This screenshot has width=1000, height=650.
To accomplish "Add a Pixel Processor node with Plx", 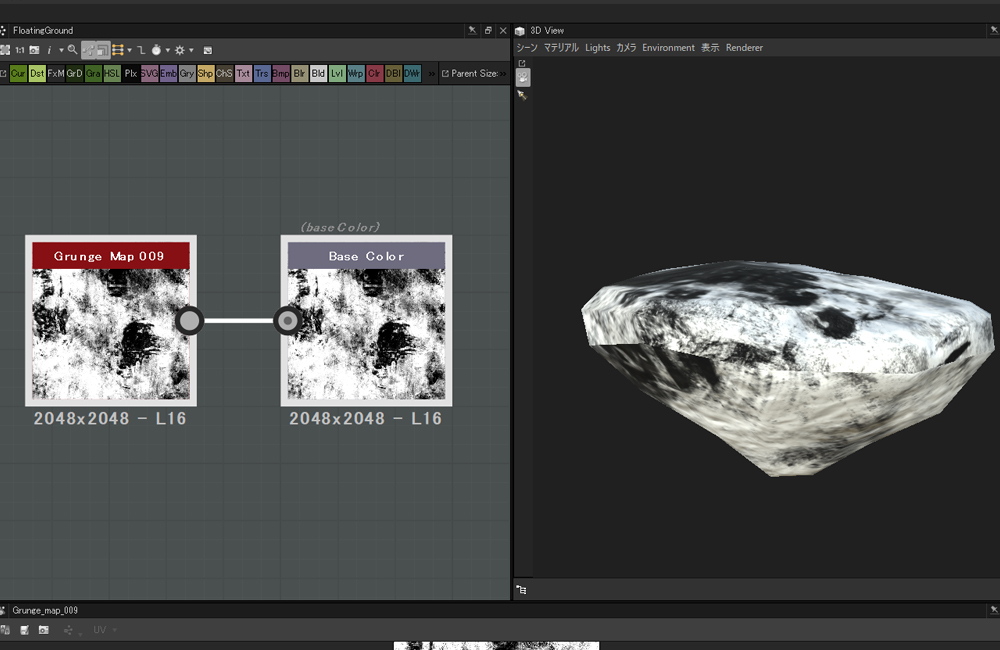I will (131, 73).
